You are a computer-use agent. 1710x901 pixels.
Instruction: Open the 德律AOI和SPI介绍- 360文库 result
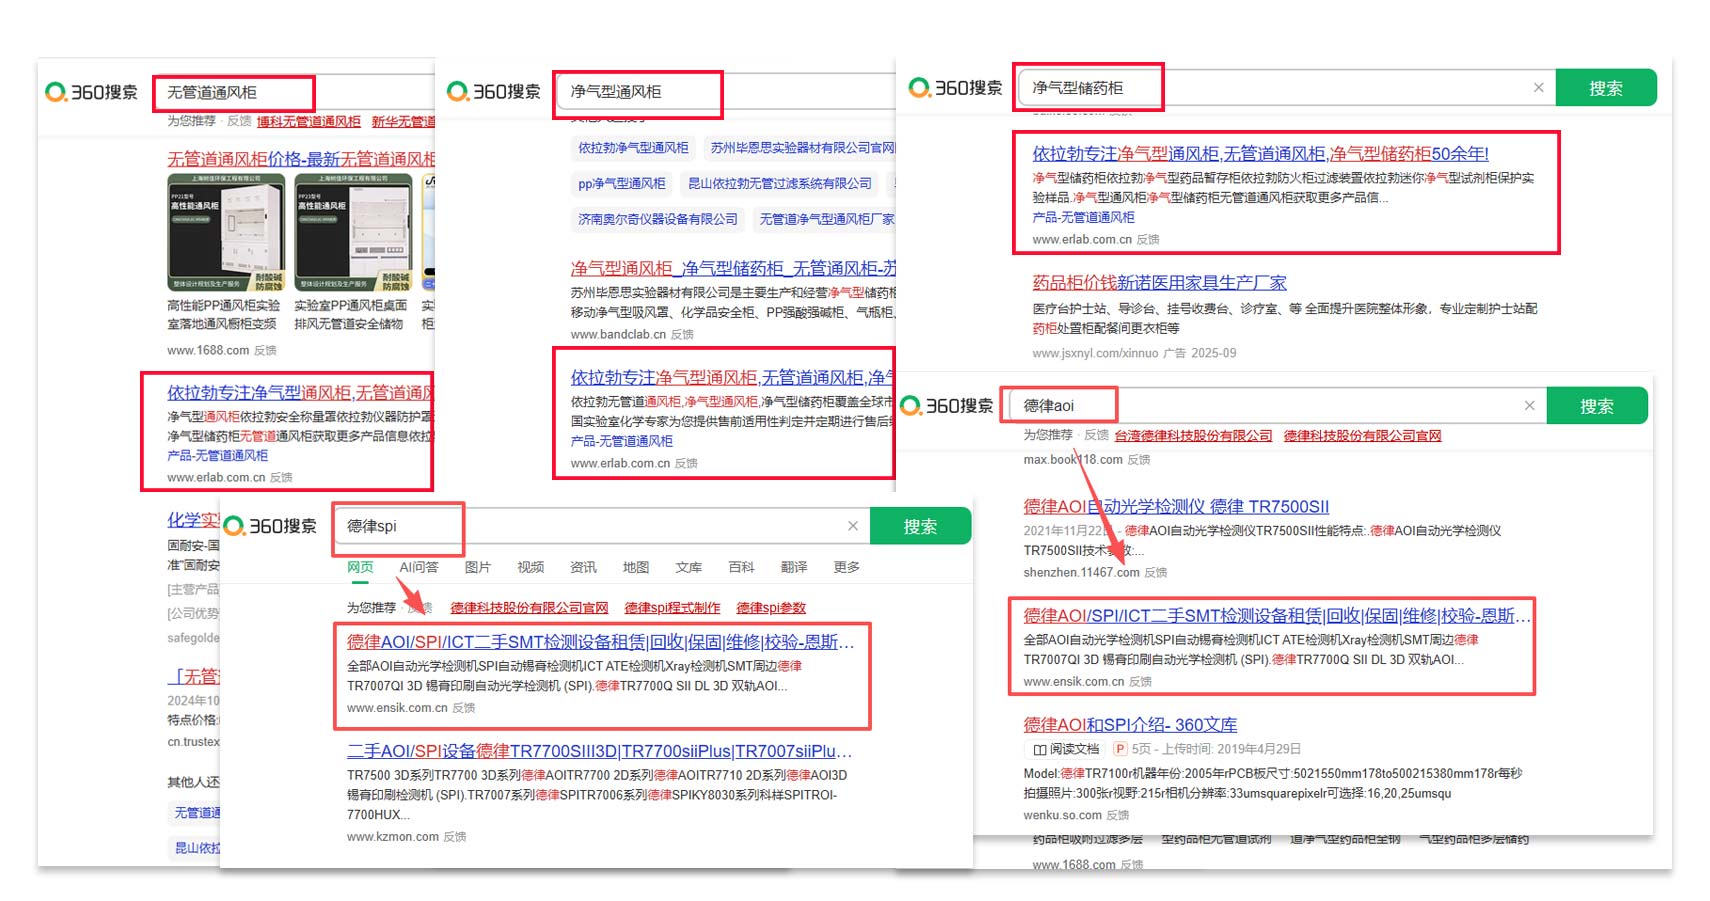click(1130, 725)
